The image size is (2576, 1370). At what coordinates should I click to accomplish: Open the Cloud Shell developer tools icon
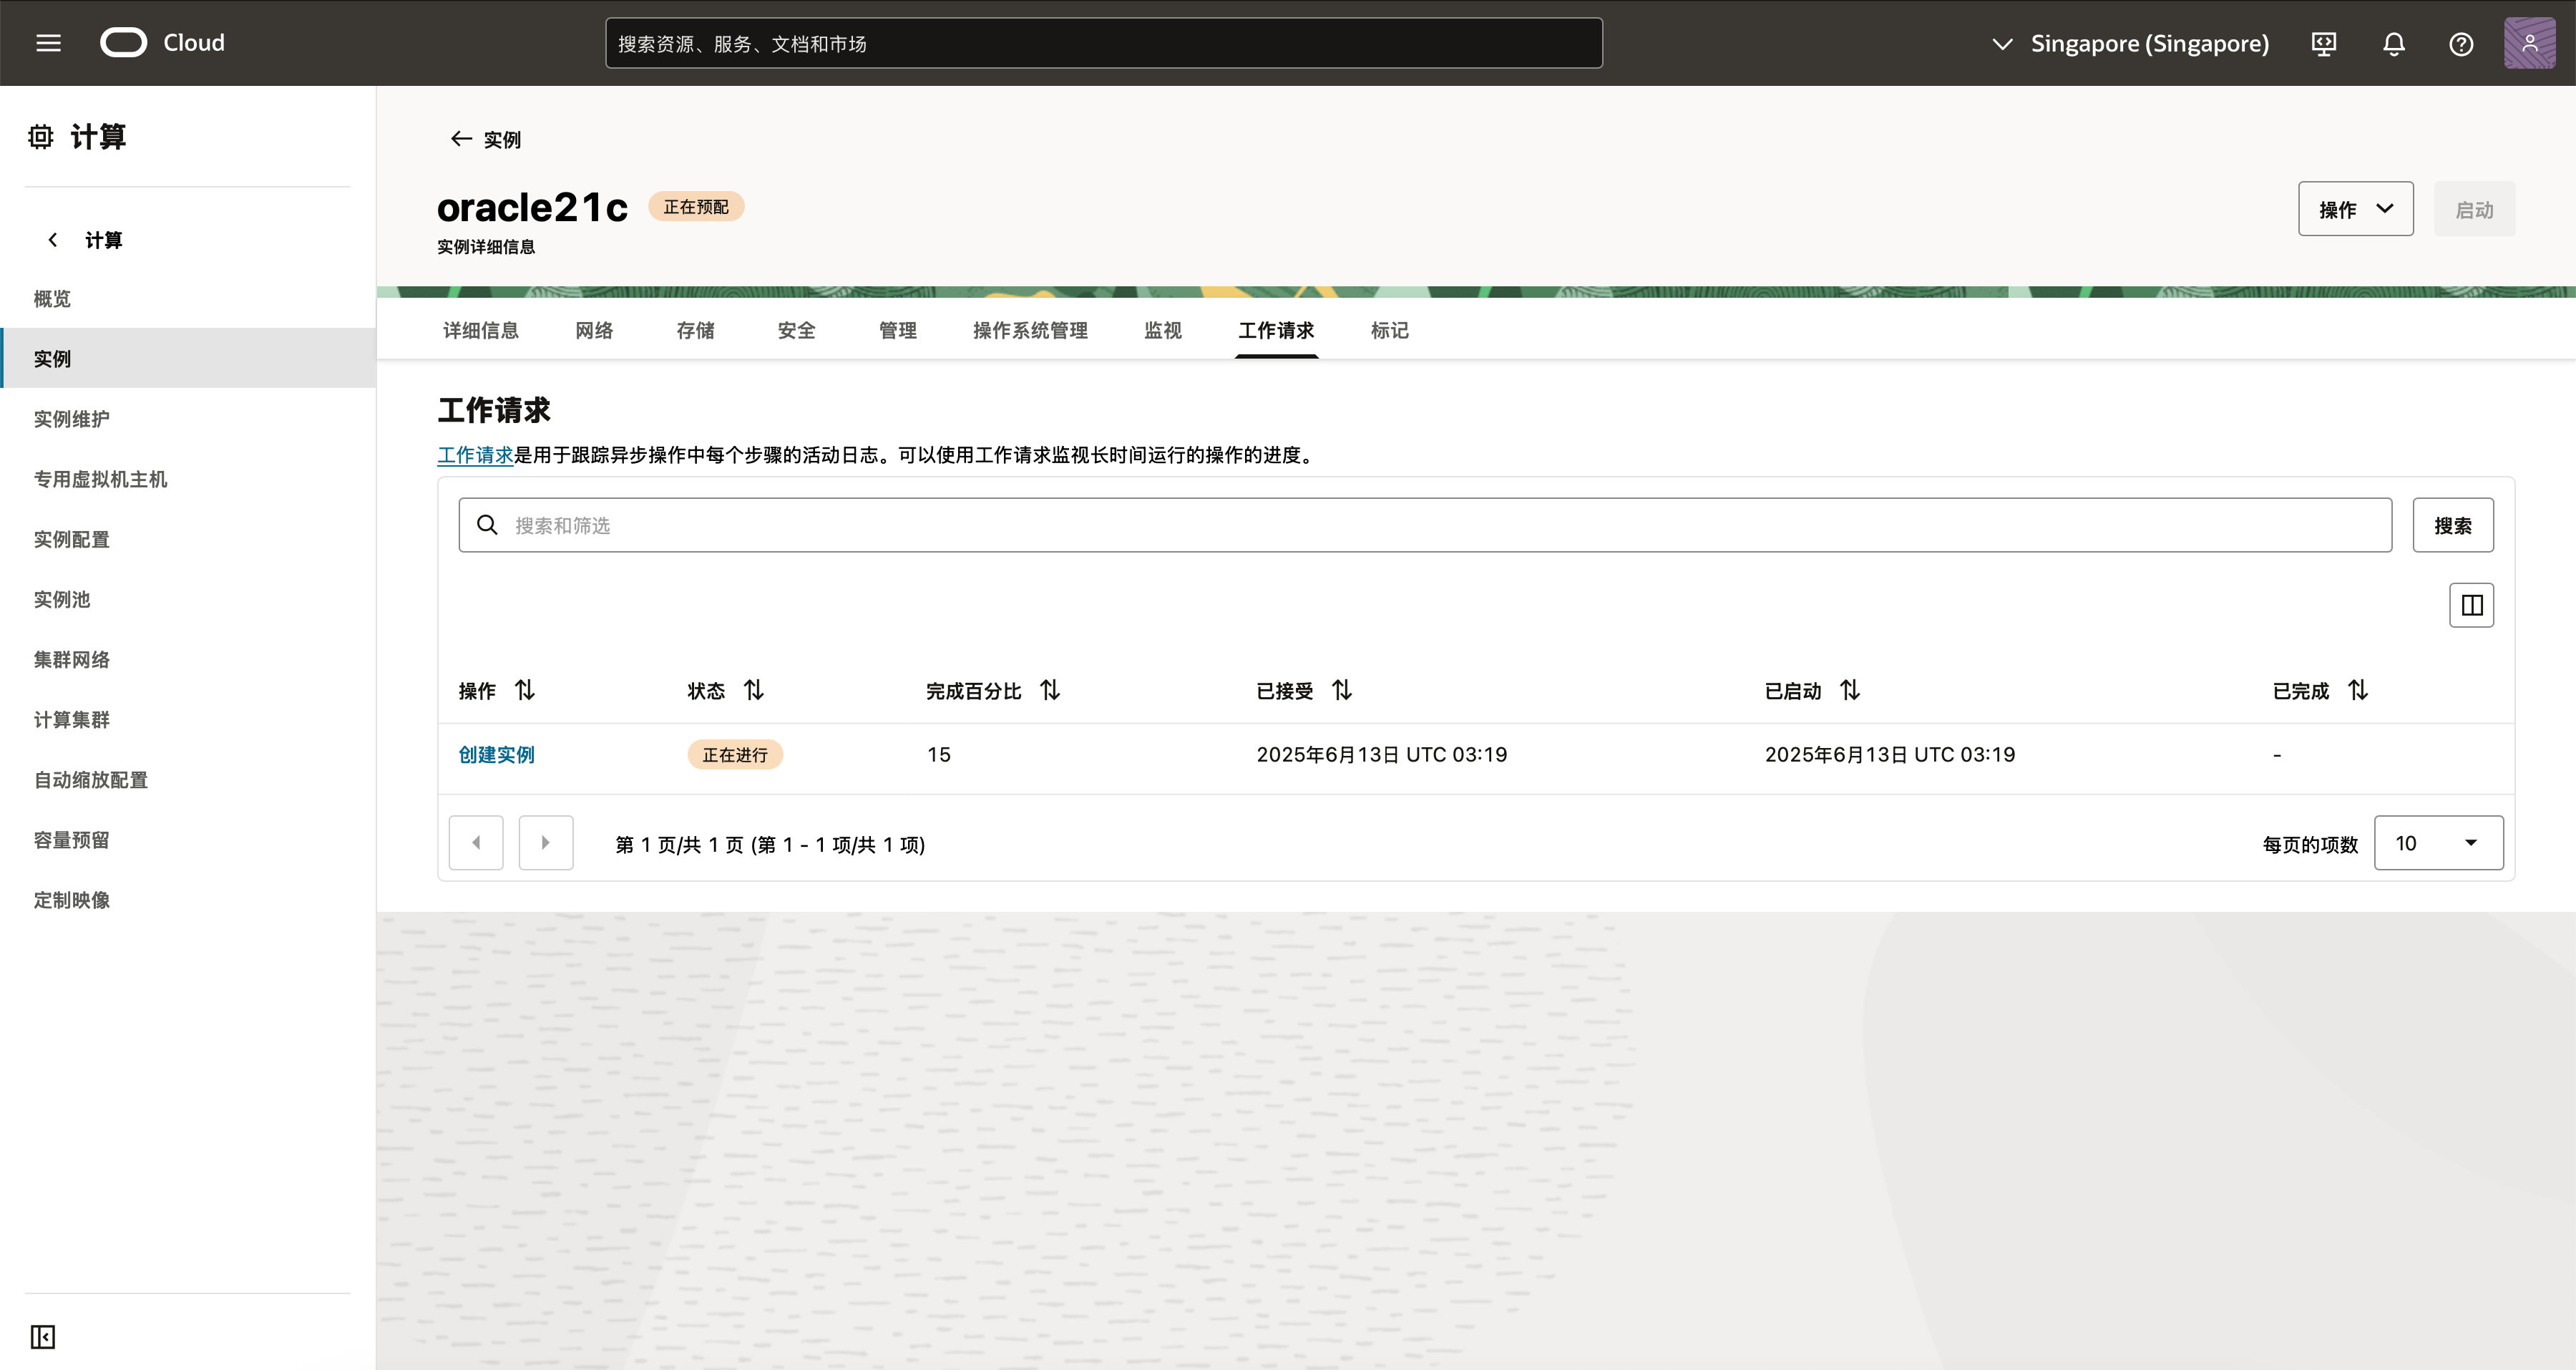pos(2324,44)
